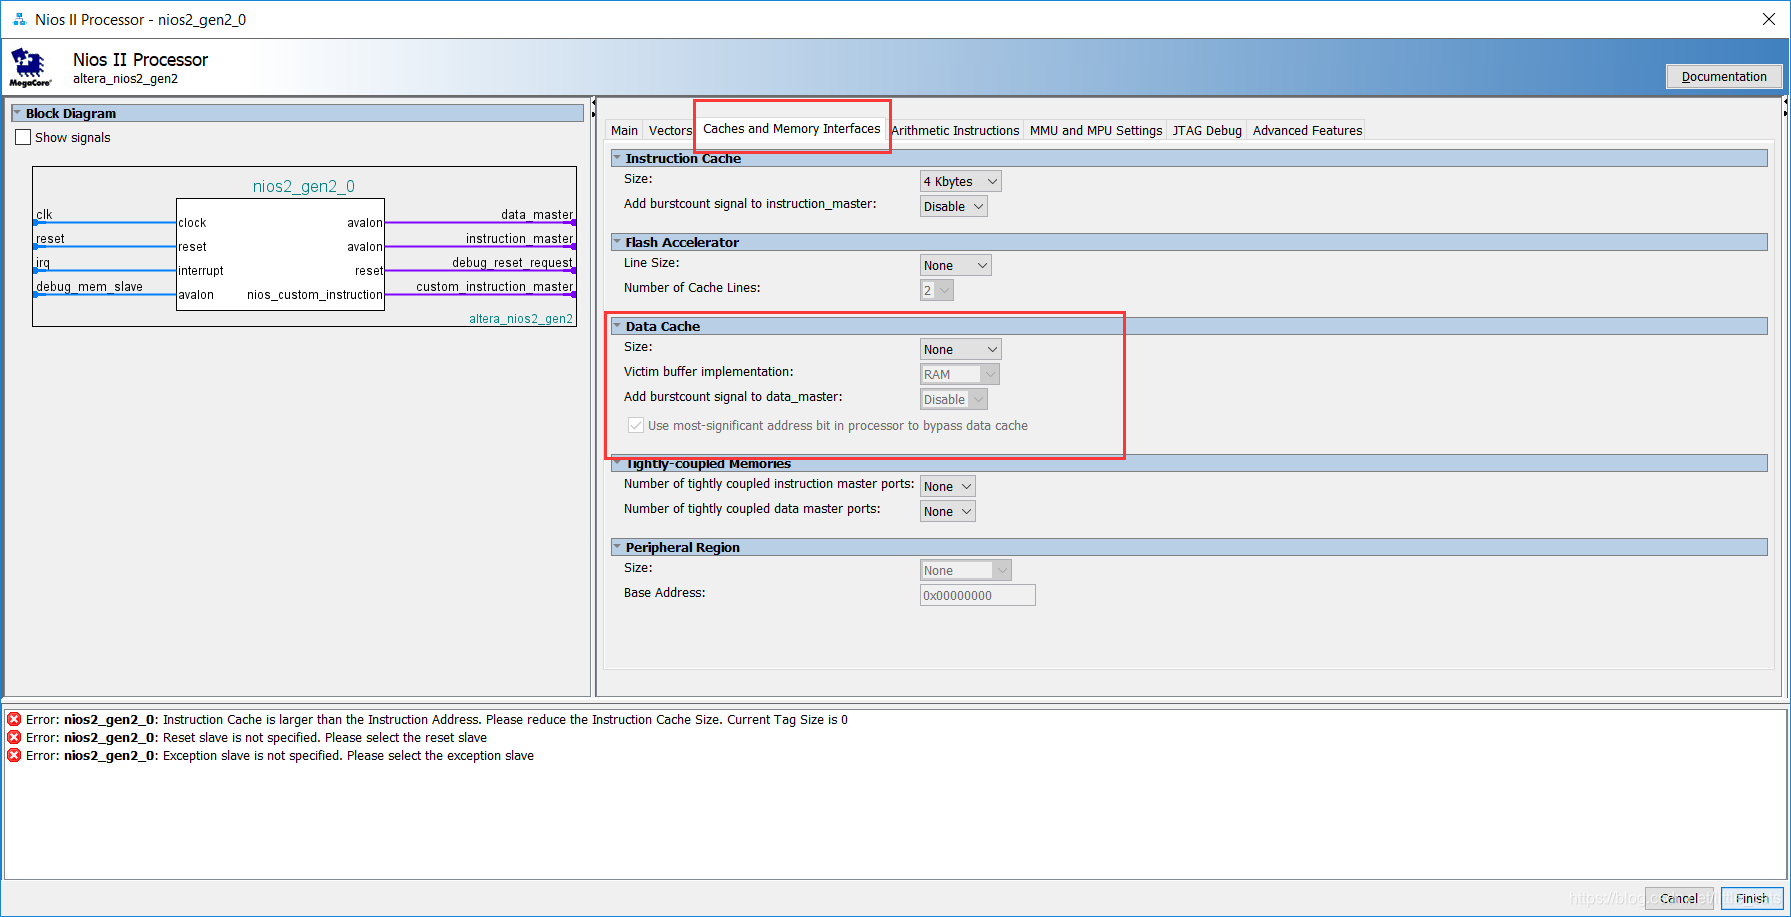Select the custom_instruction_master signal label
The height and width of the screenshot is (917, 1791).
coord(494,286)
